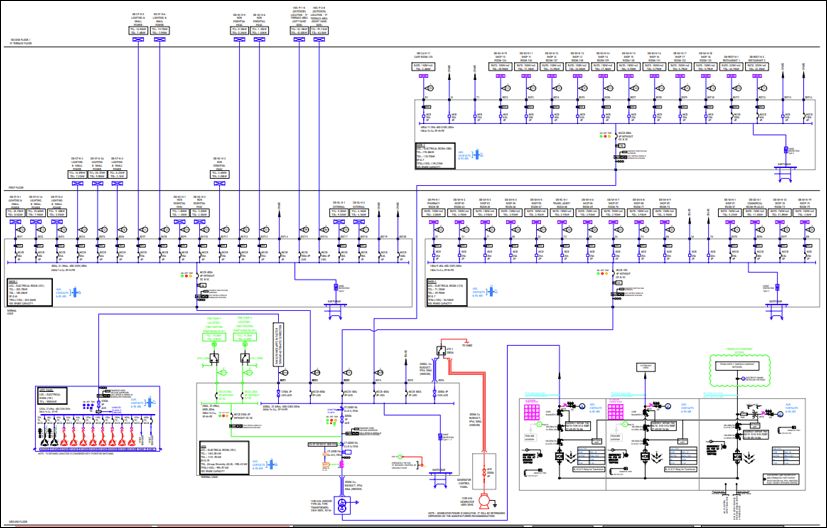This screenshot has width=827, height=528.
Task: Select the right green changeover switch symbol
Action: click(245, 357)
